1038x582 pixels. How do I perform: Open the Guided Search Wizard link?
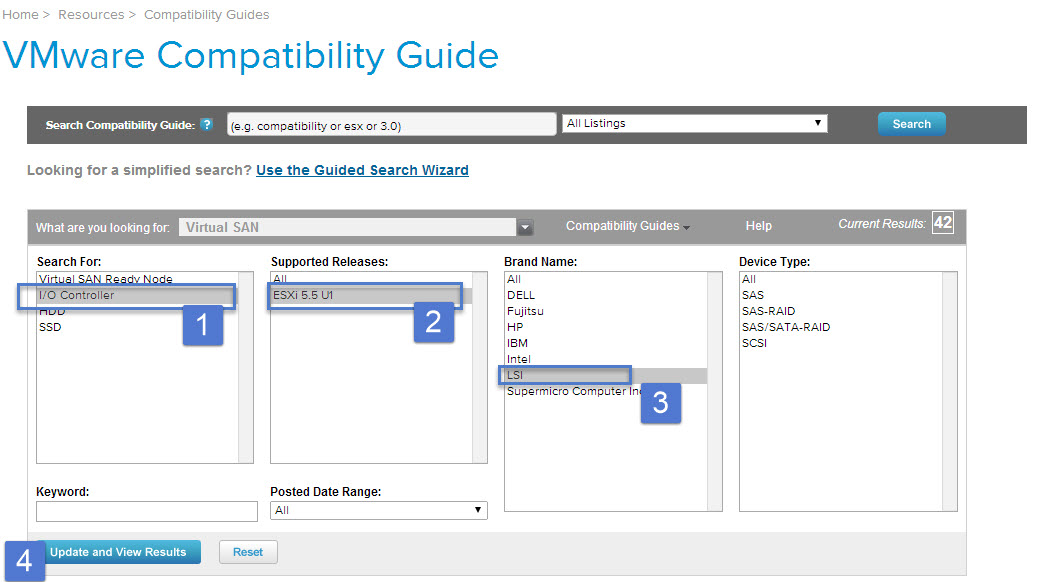pos(362,170)
